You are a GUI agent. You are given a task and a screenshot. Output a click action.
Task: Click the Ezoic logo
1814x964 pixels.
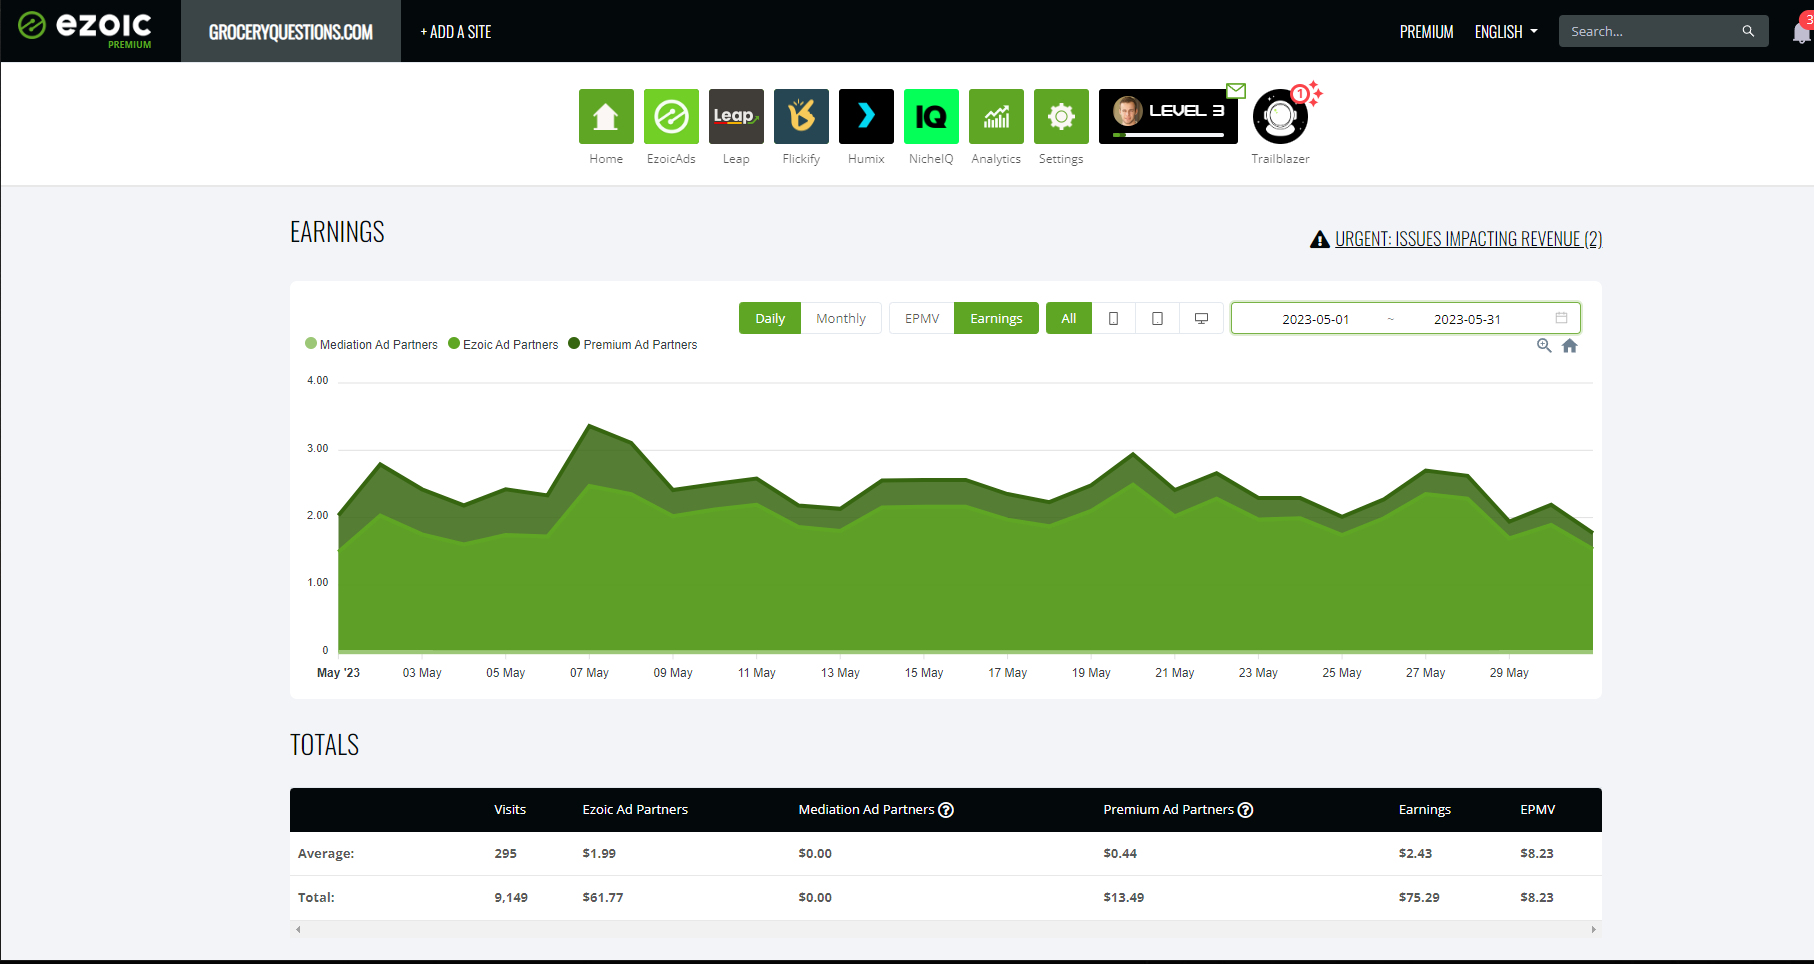click(x=85, y=28)
